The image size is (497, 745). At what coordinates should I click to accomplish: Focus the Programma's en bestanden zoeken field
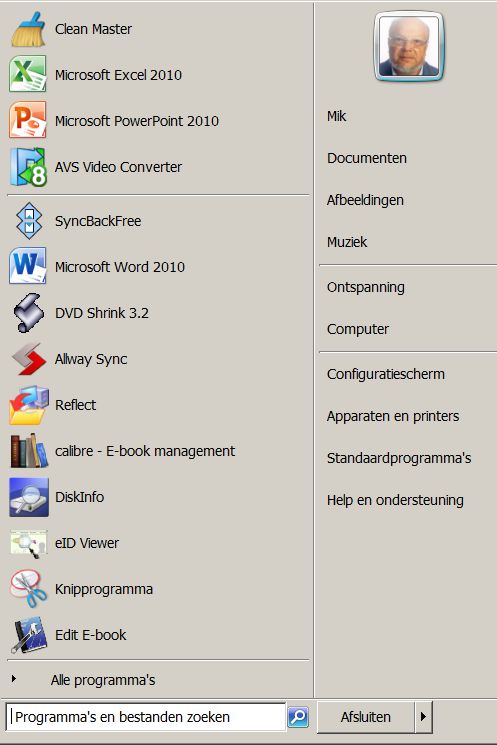click(146, 716)
